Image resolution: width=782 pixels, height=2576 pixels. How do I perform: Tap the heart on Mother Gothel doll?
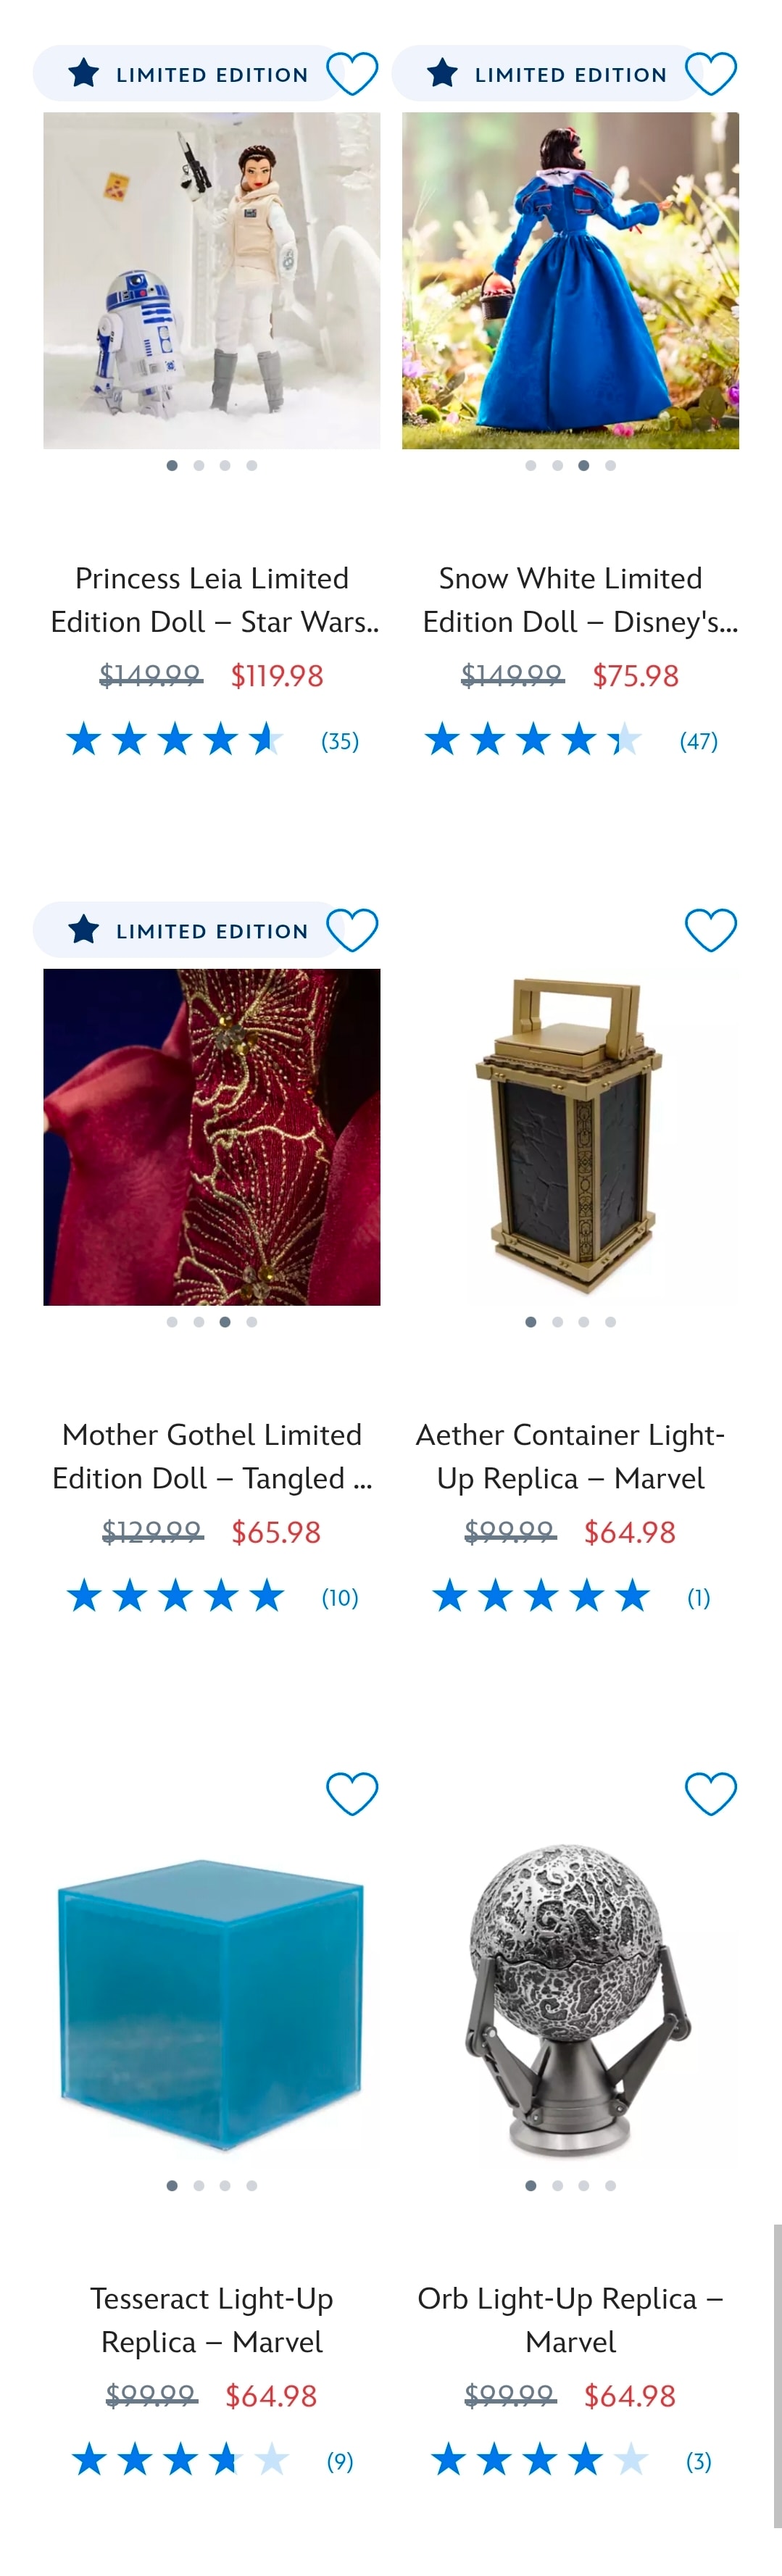coord(352,930)
